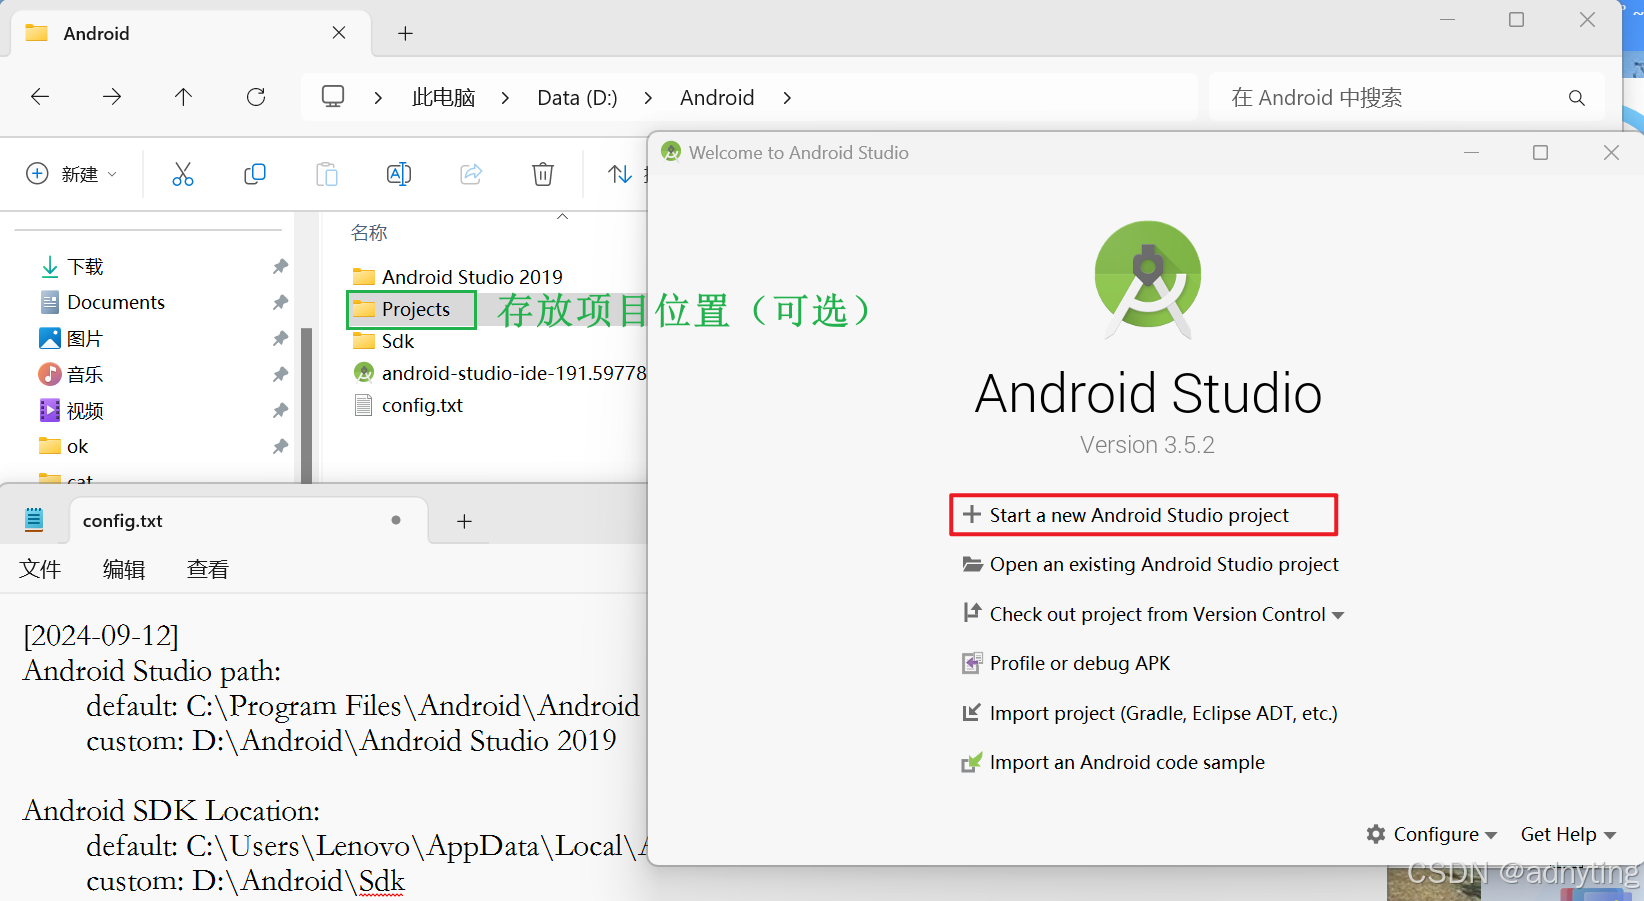Select the Android Studio 2019 folder
1644x901 pixels.
click(458, 277)
